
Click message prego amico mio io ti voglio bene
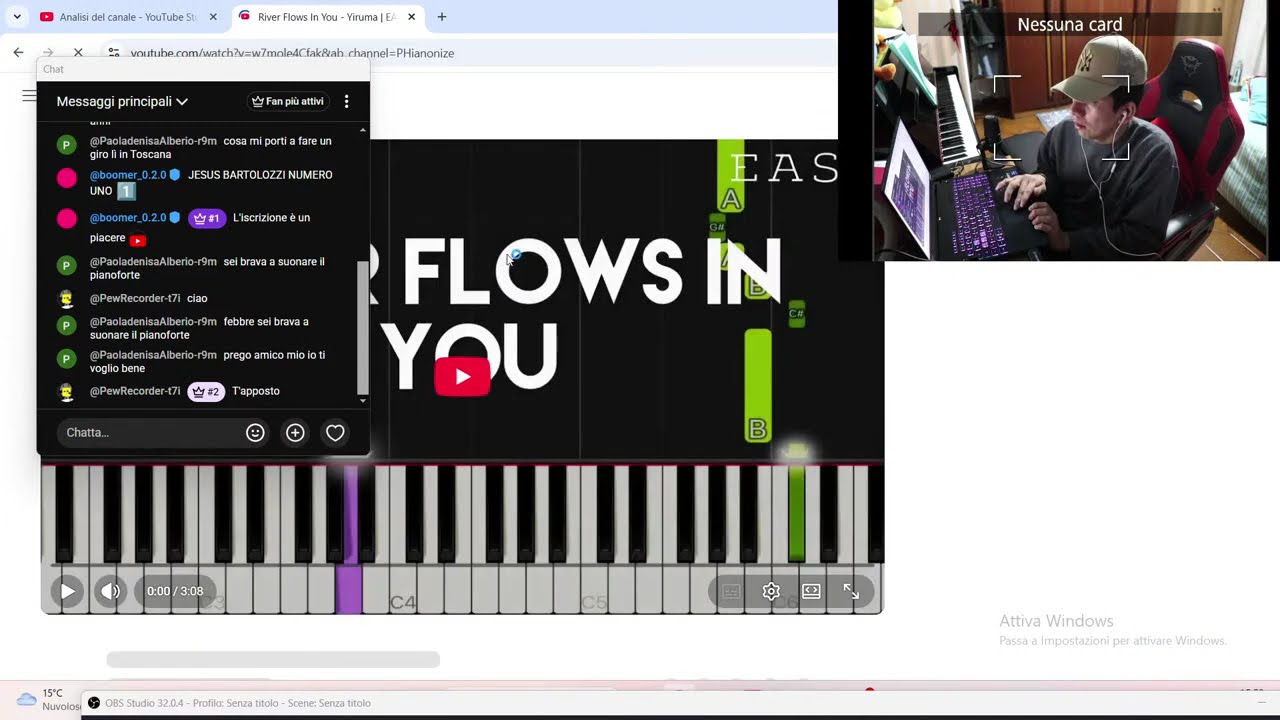click(207, 361)
